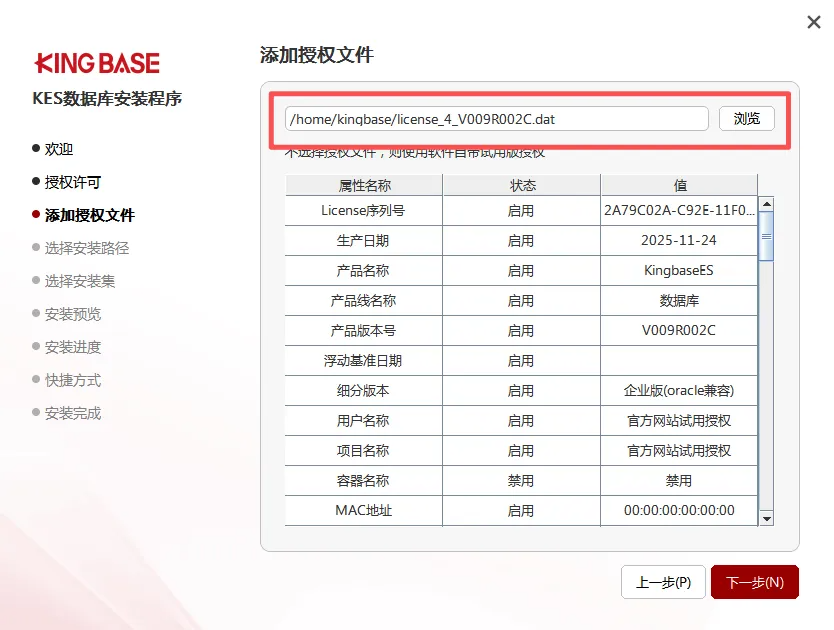Click the KINGBASE logo
Screen dimensions: 834x630
pyautogui.click(x=97, y=63)
